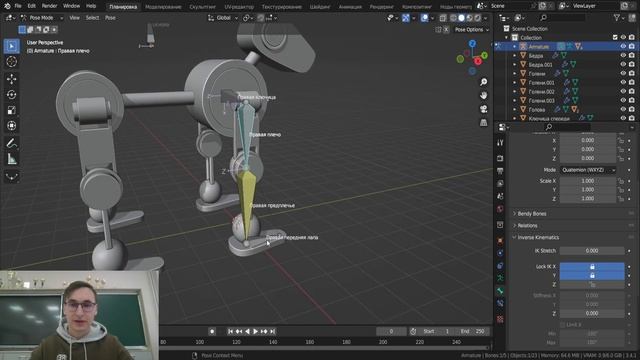Collapse the Collection tree item
This screenshot has height=360, width=640.
[x=507, y=38]
